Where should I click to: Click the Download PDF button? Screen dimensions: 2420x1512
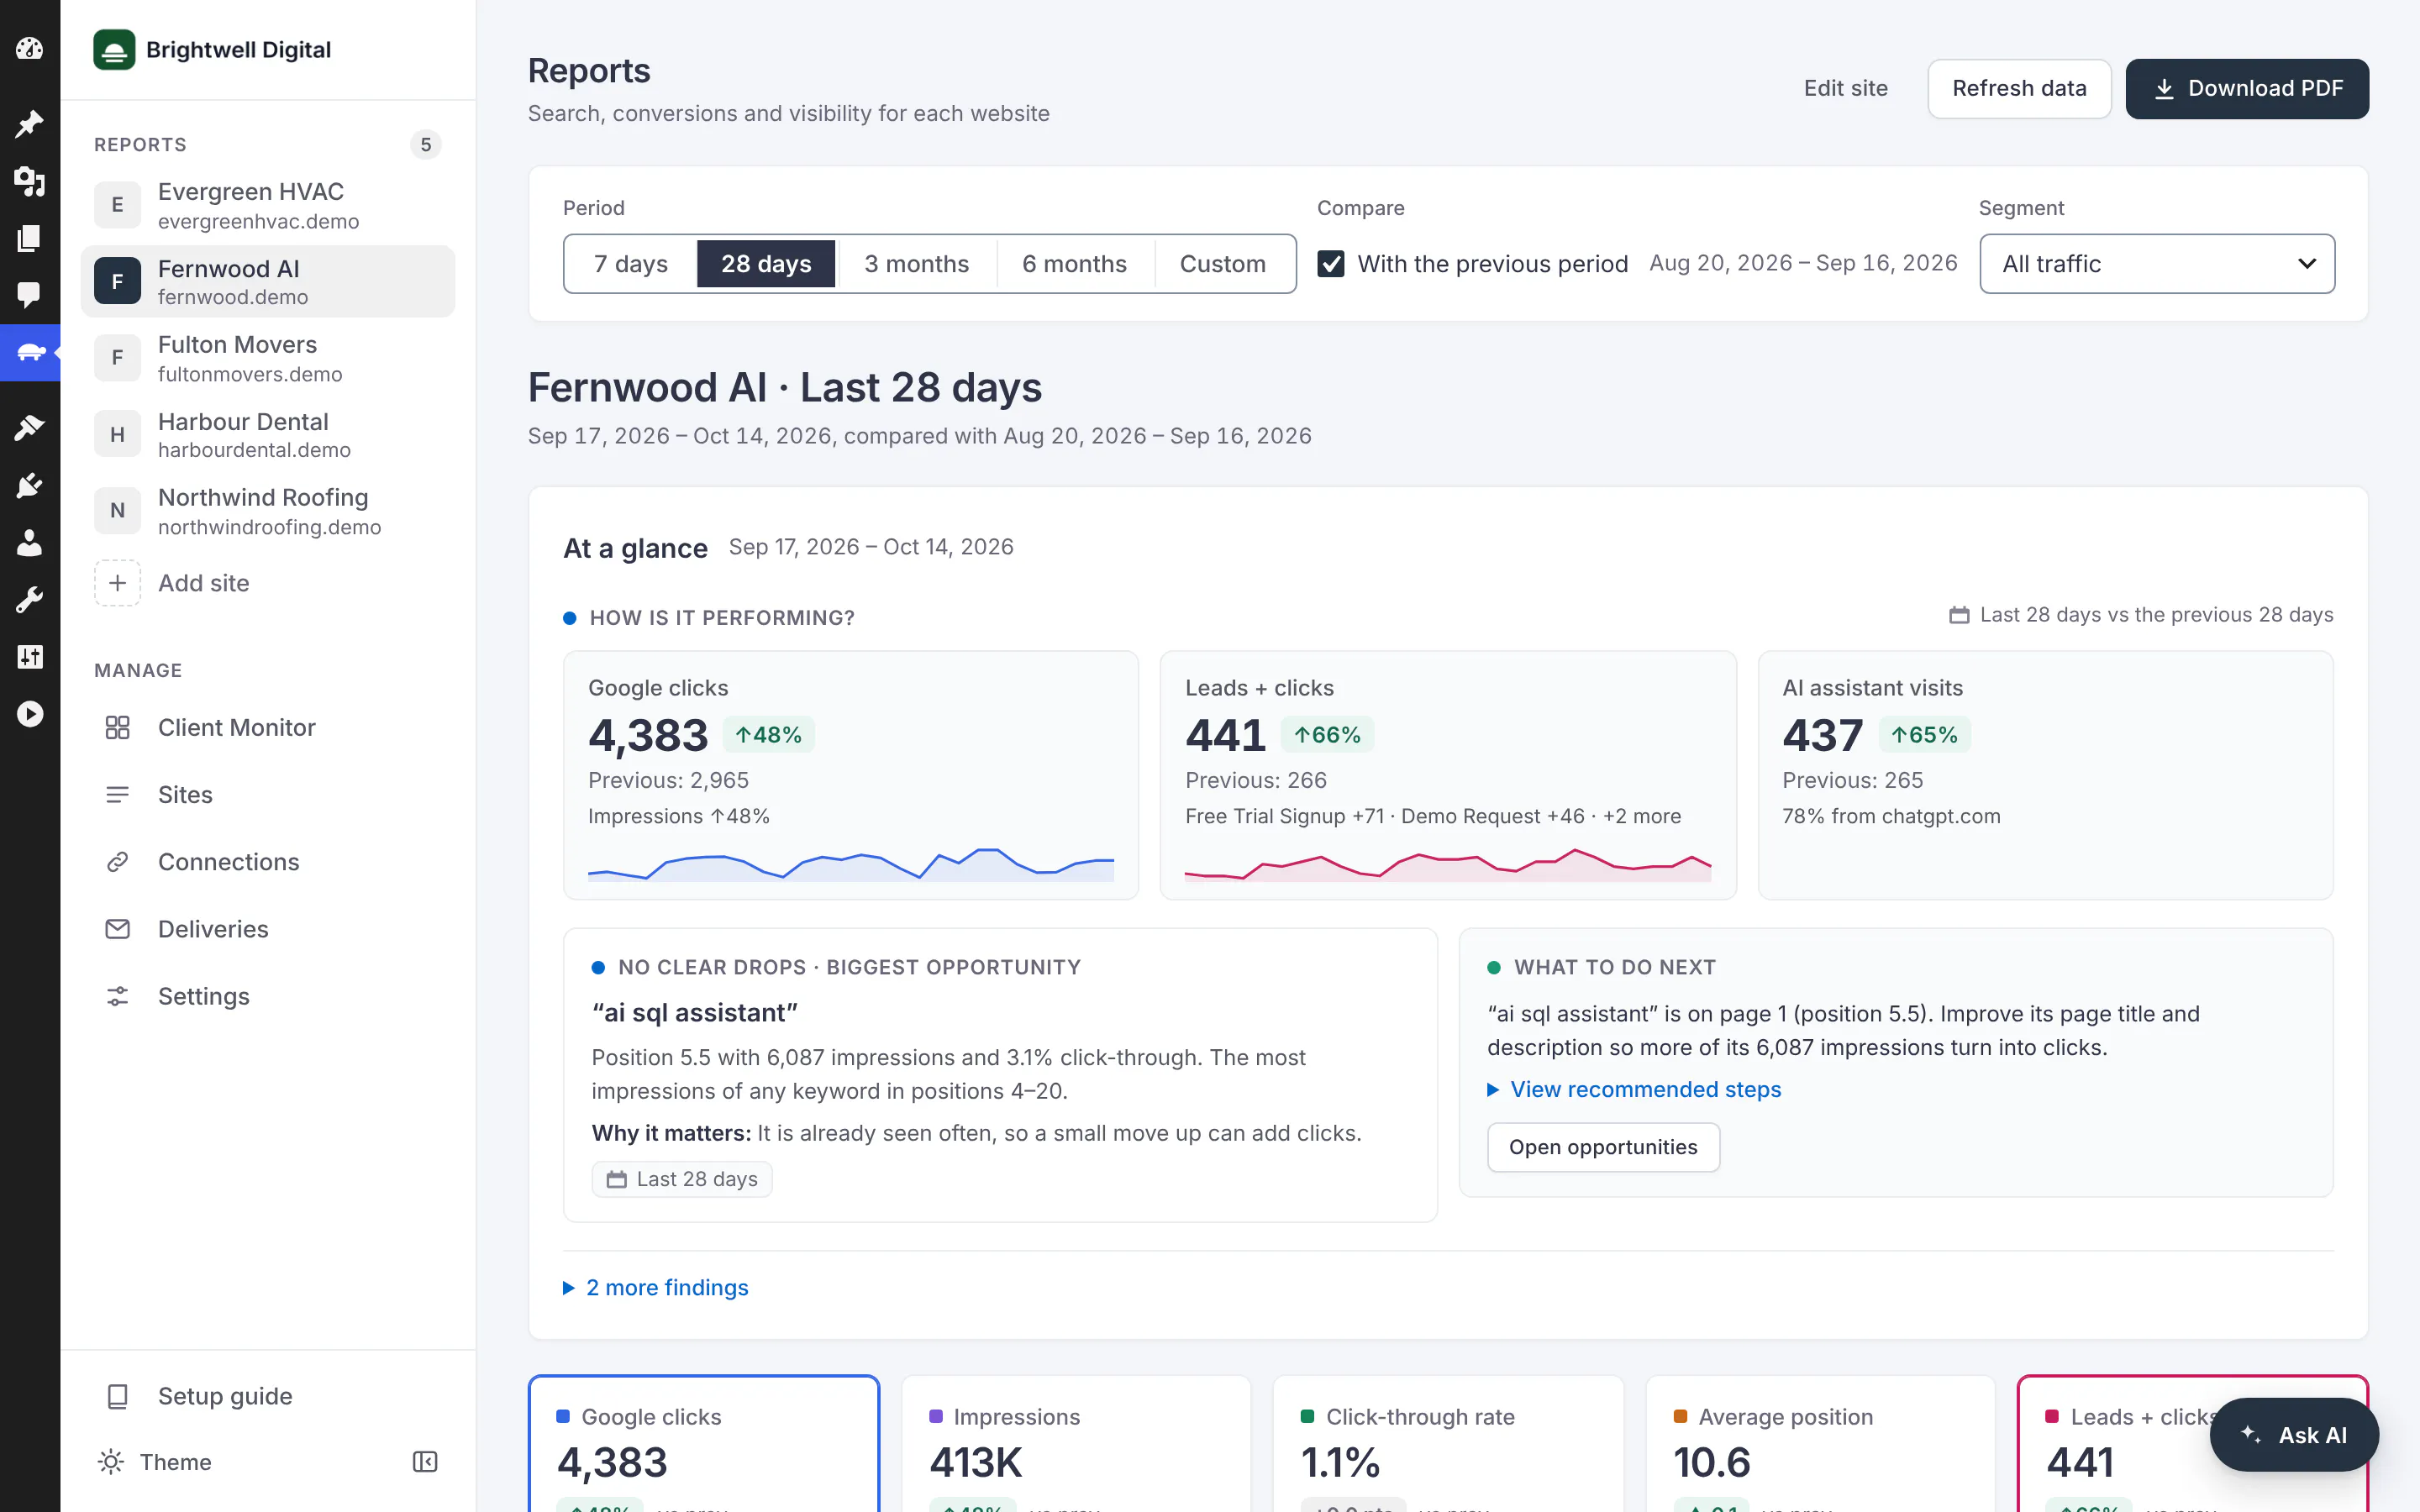[2247, 88]
